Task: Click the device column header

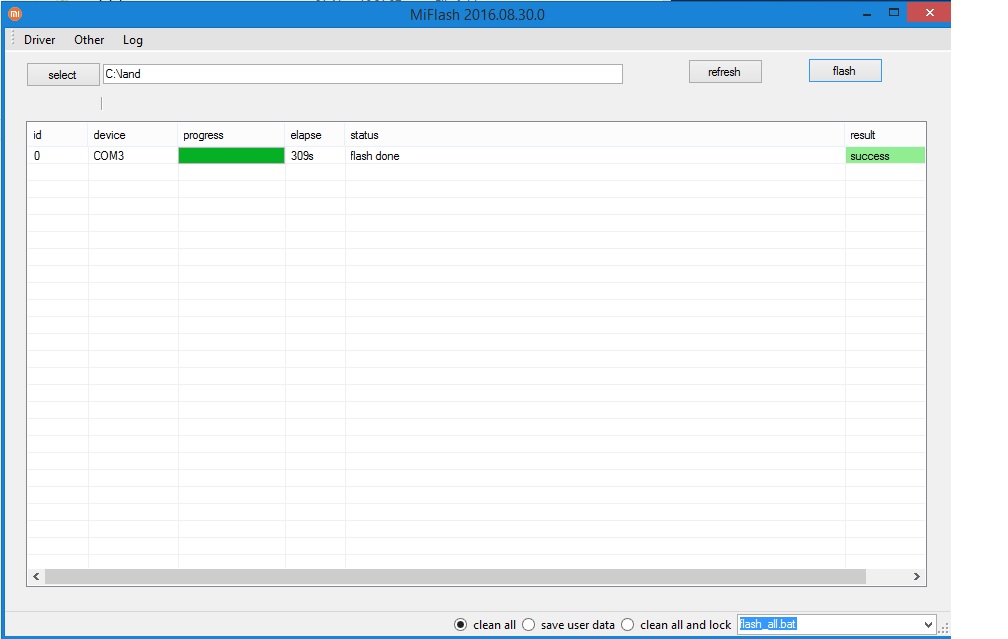Action: coord(132,135)
